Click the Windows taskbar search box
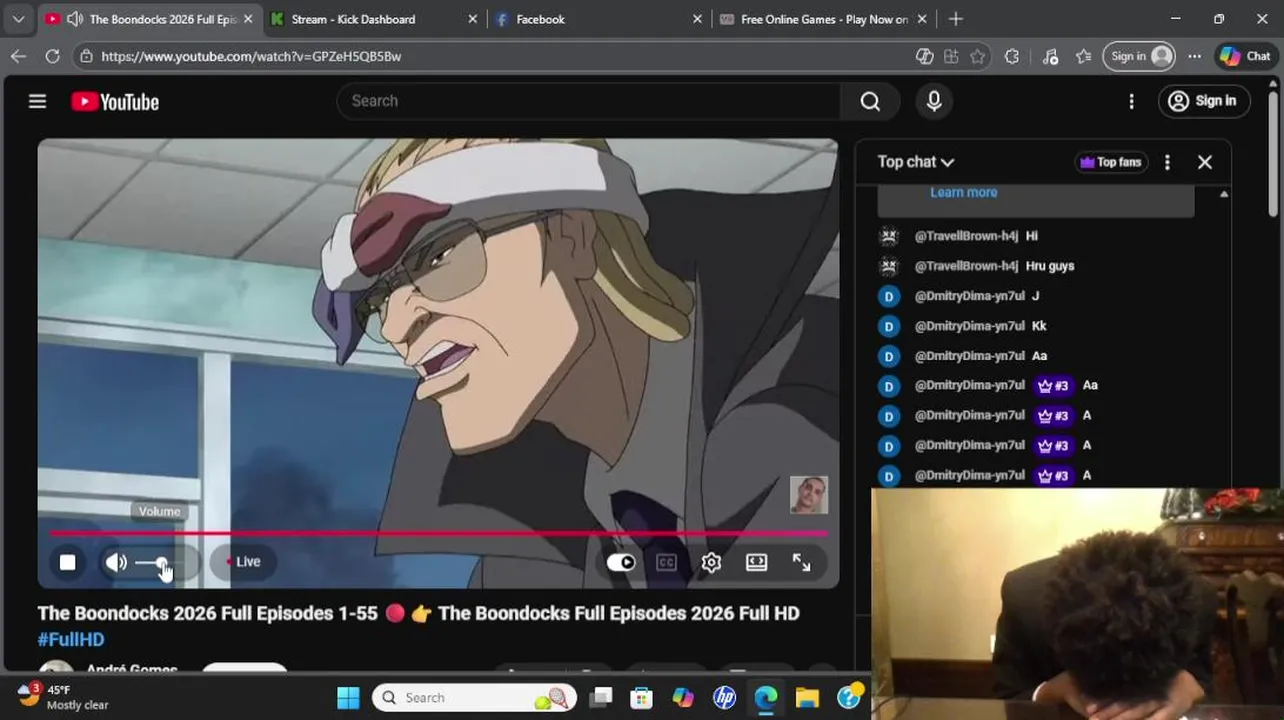Viewport: 1284px width, 720px height. pos(475,697)
